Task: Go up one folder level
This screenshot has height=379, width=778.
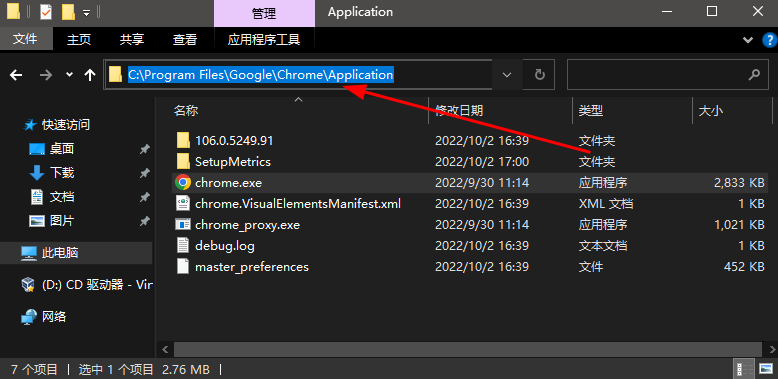Action: click(89, 75)
